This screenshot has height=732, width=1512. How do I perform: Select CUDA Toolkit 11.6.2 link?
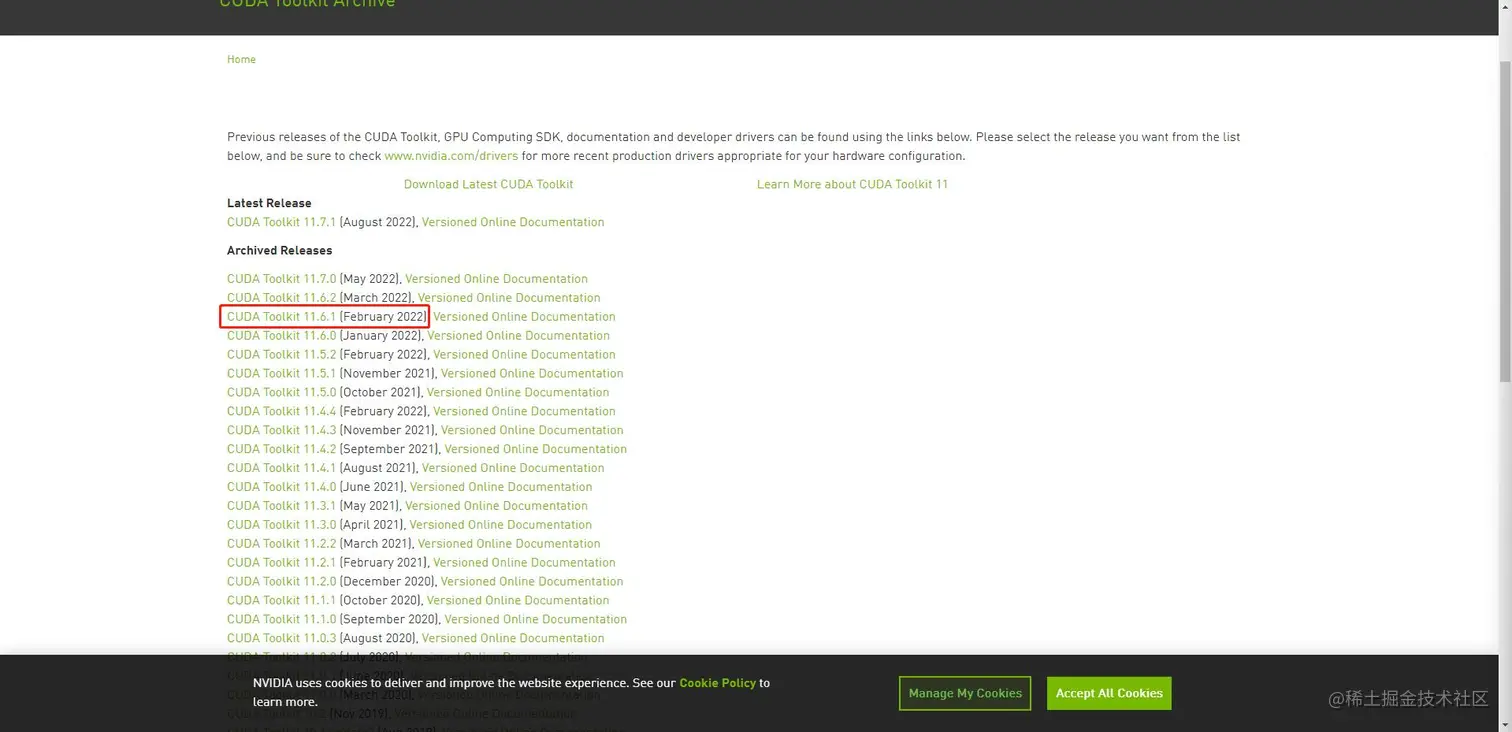281,298
